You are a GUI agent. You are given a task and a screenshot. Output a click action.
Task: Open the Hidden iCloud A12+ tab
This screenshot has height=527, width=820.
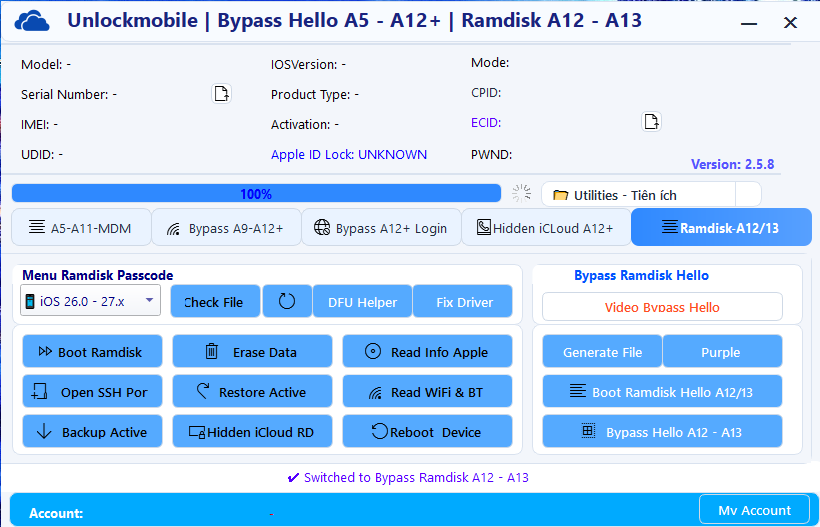click(x=546, y=228)
